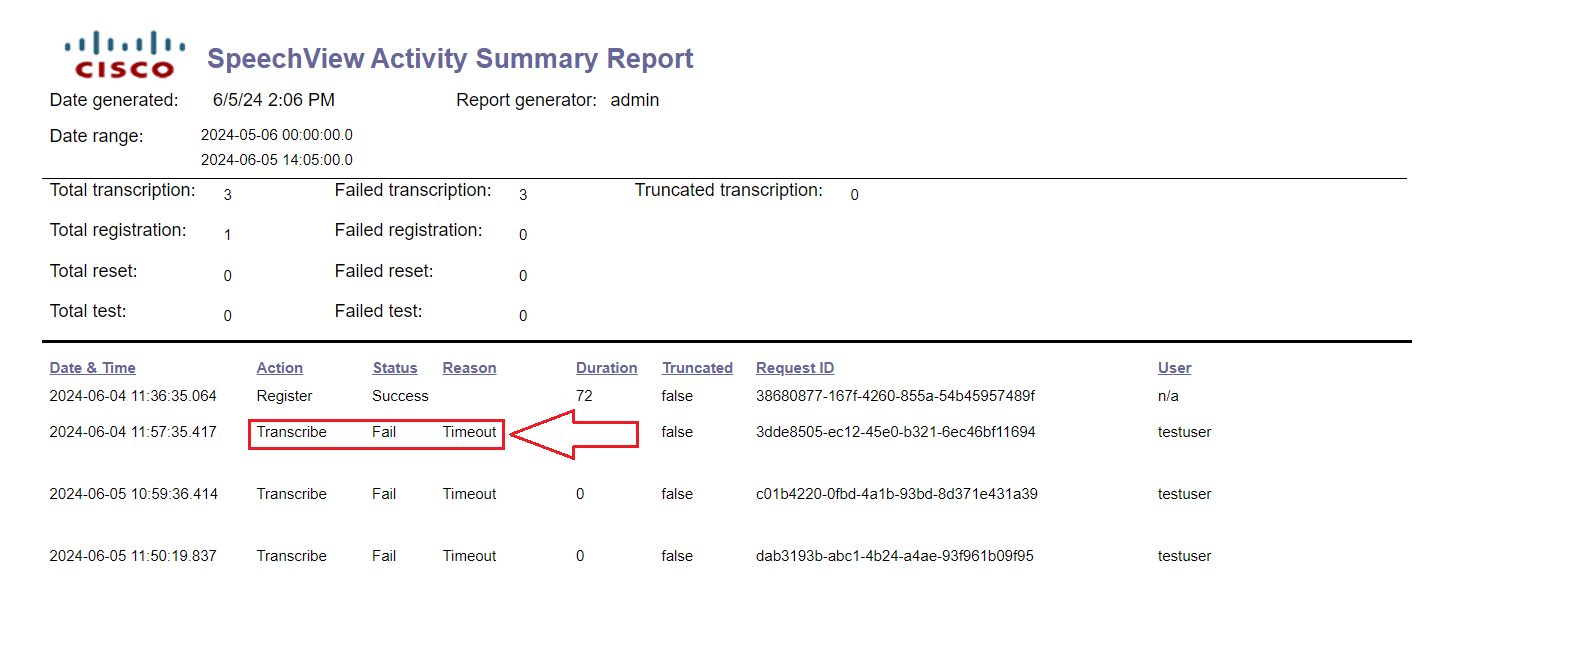Click request ID dab3193b-abc1-4b24-a4ae-93f961b09f95
Screen dimensions: 1569x663
894,556
